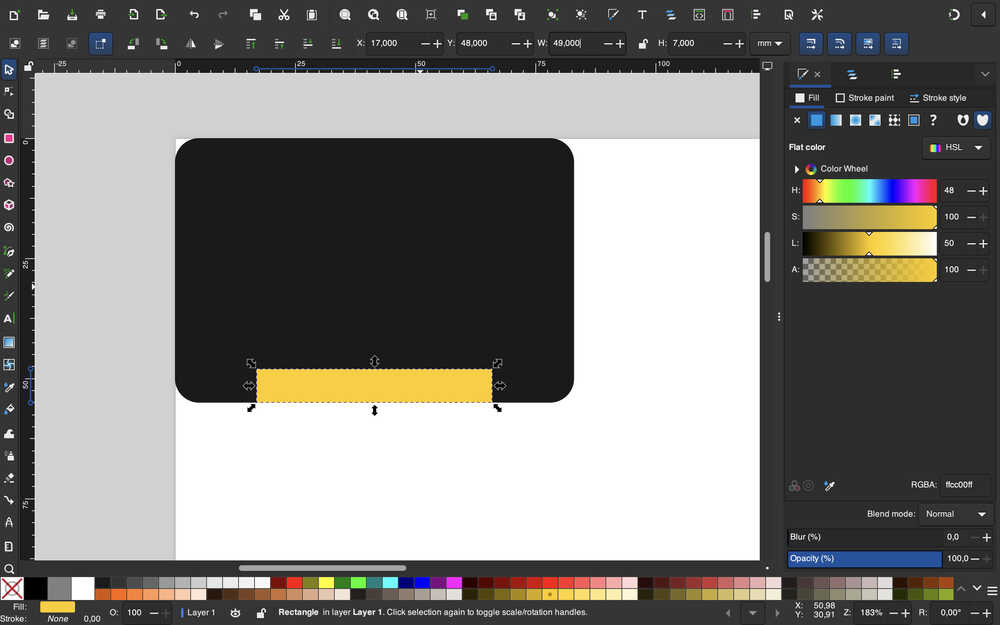This screenshot has height=625, width=1000.
Task: Toggle the canvas guides lock at ruler corner
Action: (28, 66)
